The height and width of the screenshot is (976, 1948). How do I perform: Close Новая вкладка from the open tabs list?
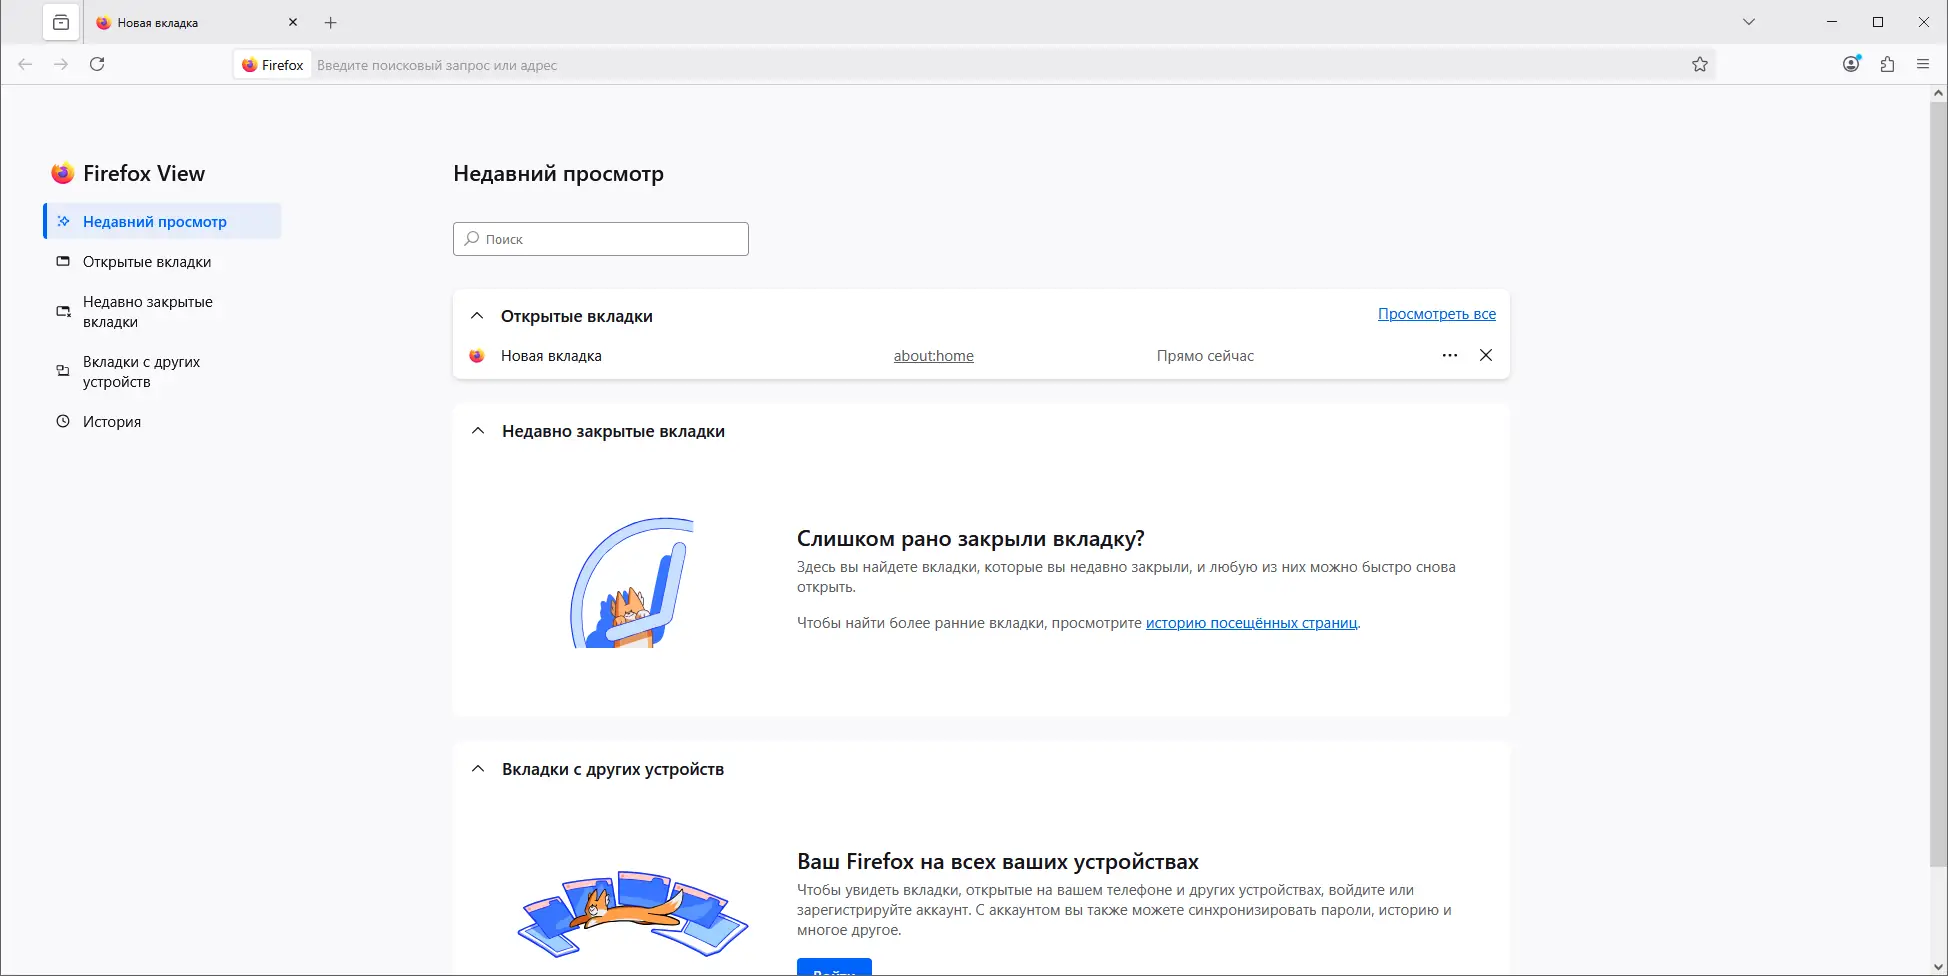click(1486, 355)
